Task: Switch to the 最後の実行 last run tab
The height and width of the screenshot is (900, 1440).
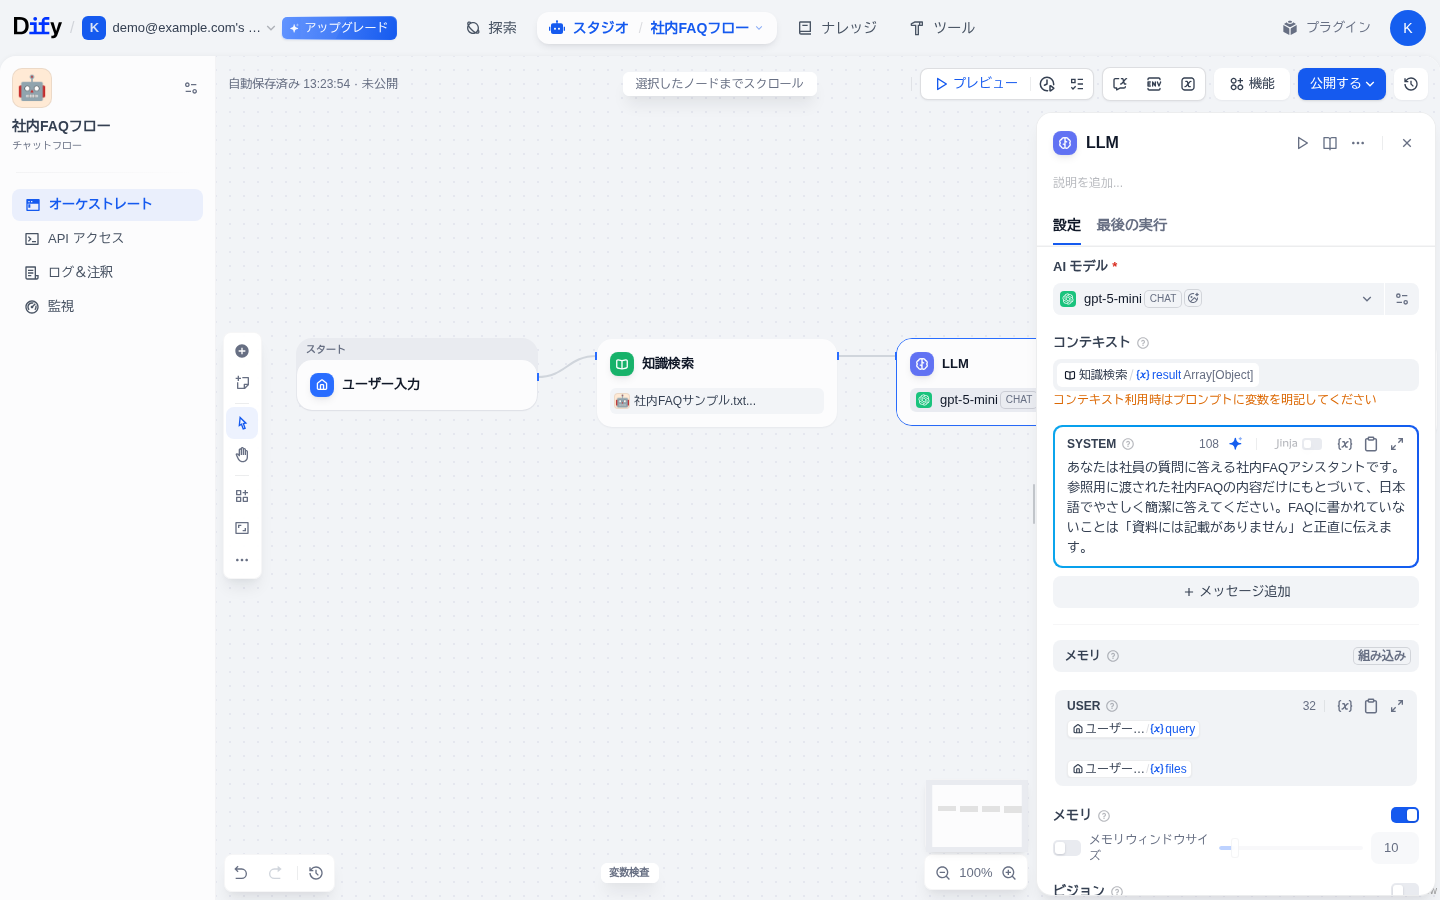Action: [1131, 225]
